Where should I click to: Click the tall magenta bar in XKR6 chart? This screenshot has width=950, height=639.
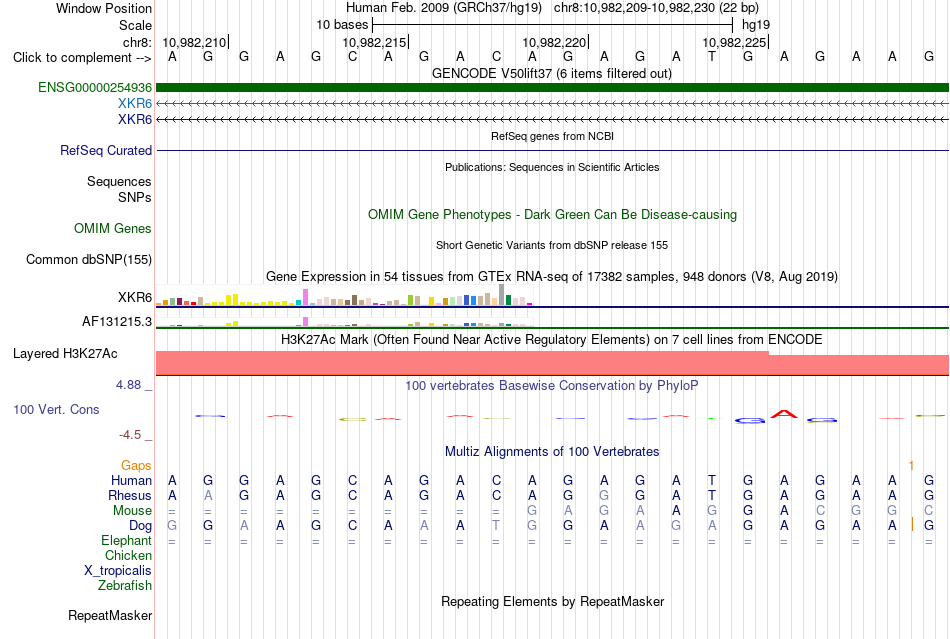305,297
